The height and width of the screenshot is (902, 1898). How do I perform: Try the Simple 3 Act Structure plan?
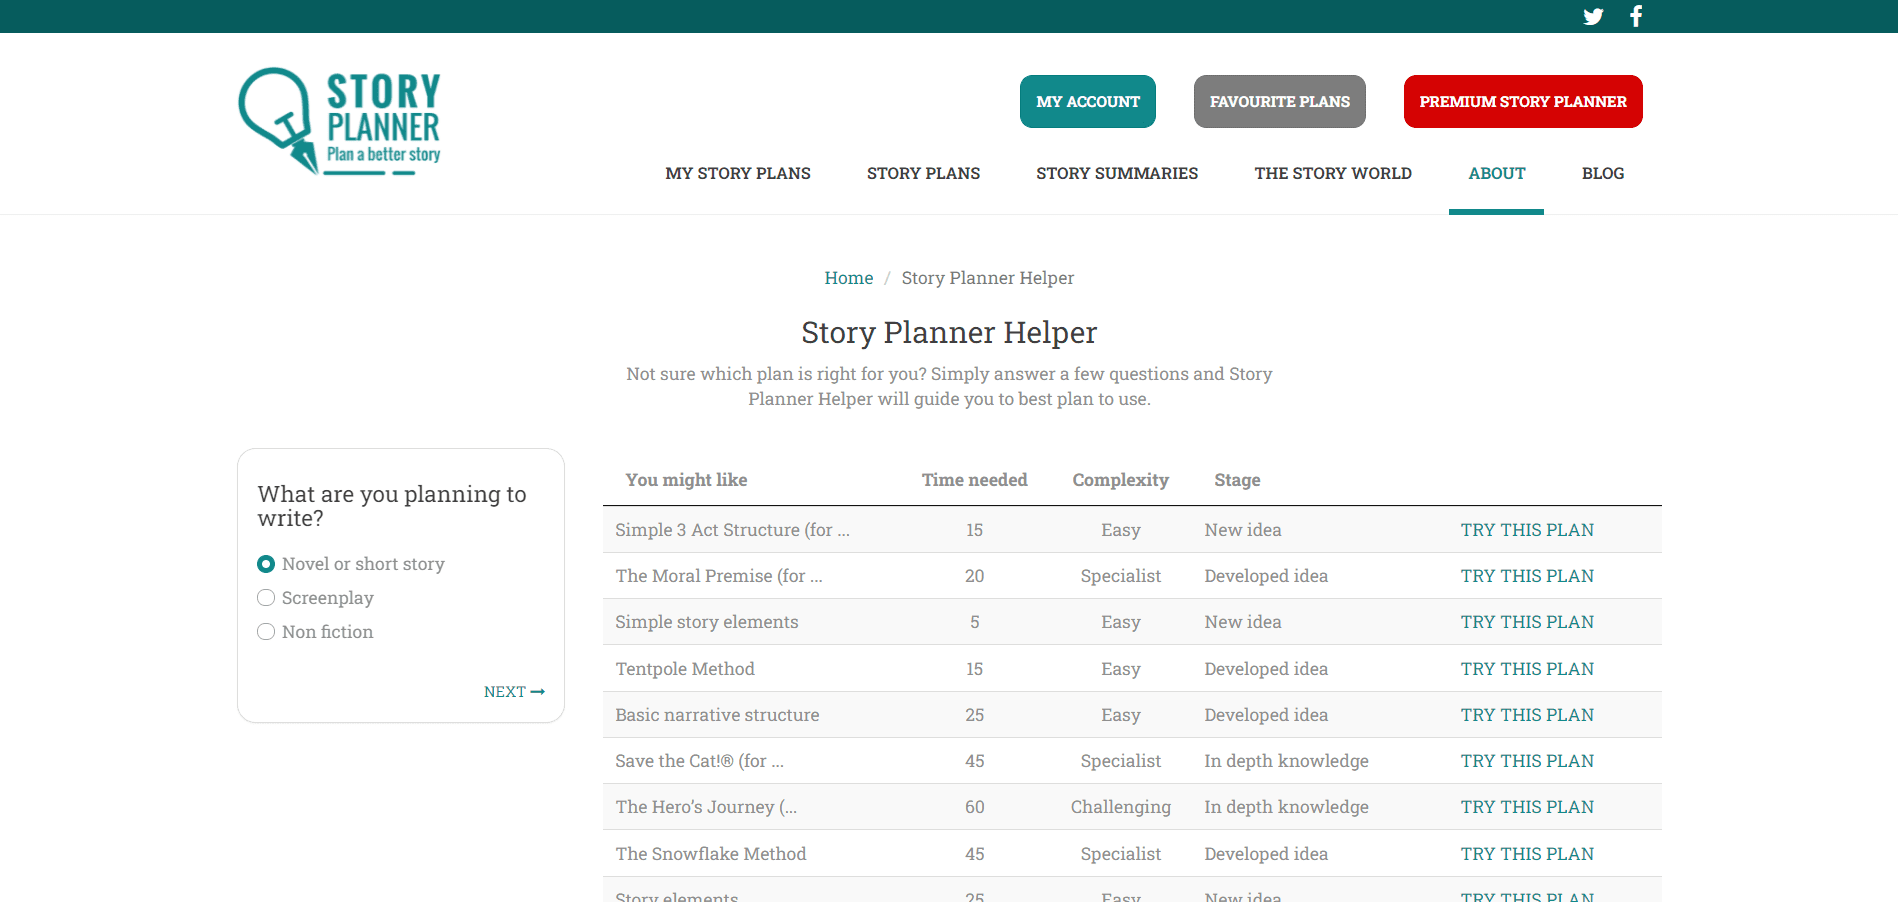point(1527,530)
